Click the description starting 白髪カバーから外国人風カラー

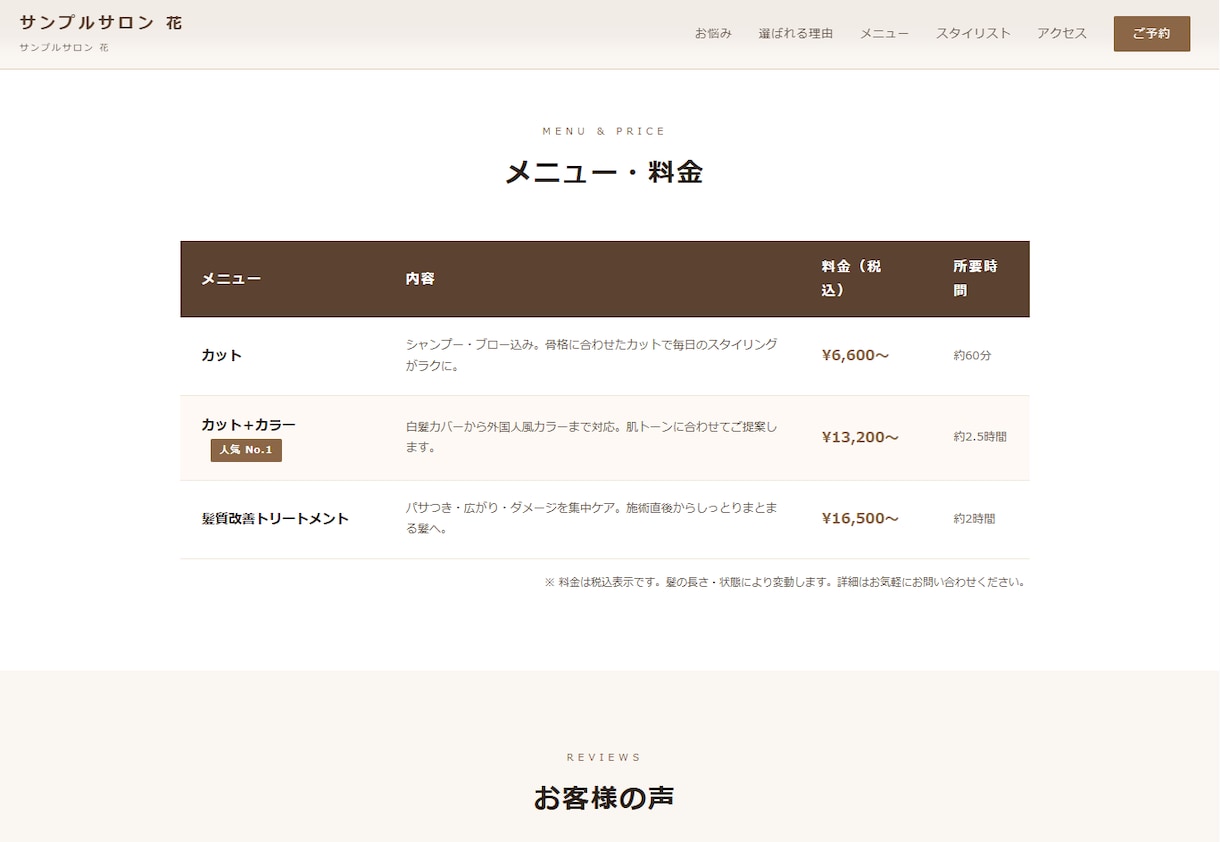pos(592,437)
